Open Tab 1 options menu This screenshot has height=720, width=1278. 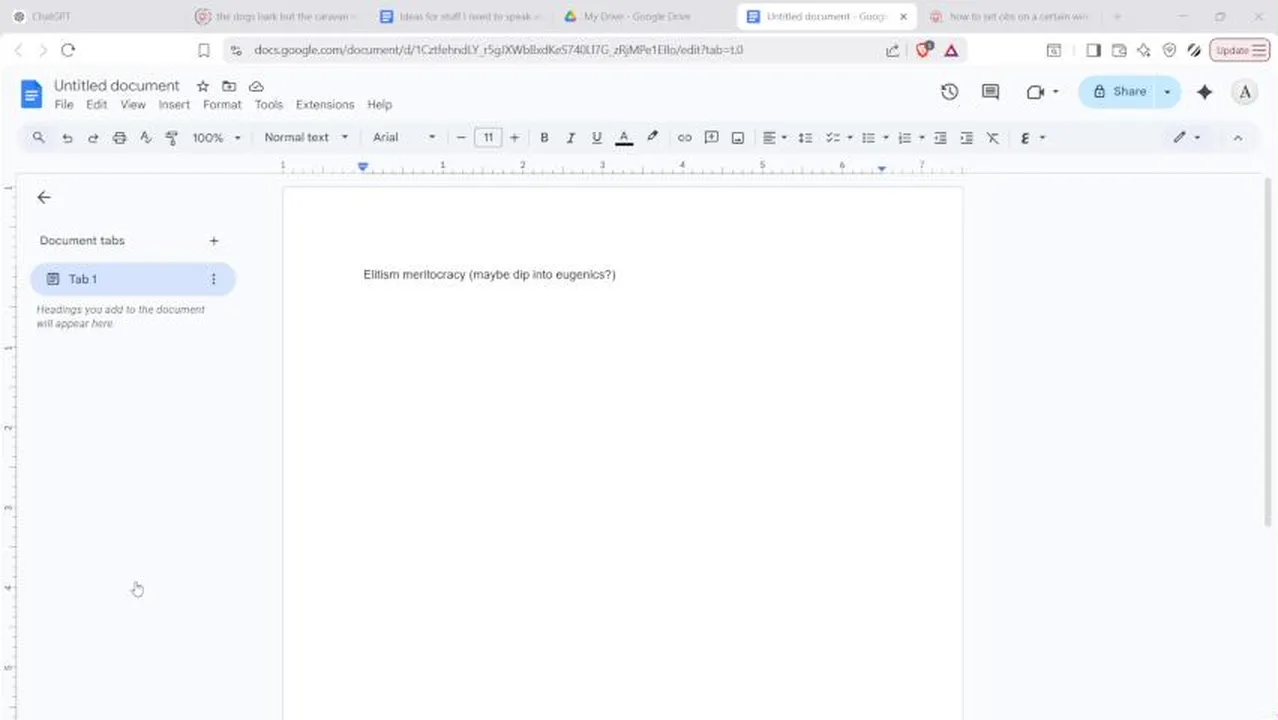click(213, 279)
